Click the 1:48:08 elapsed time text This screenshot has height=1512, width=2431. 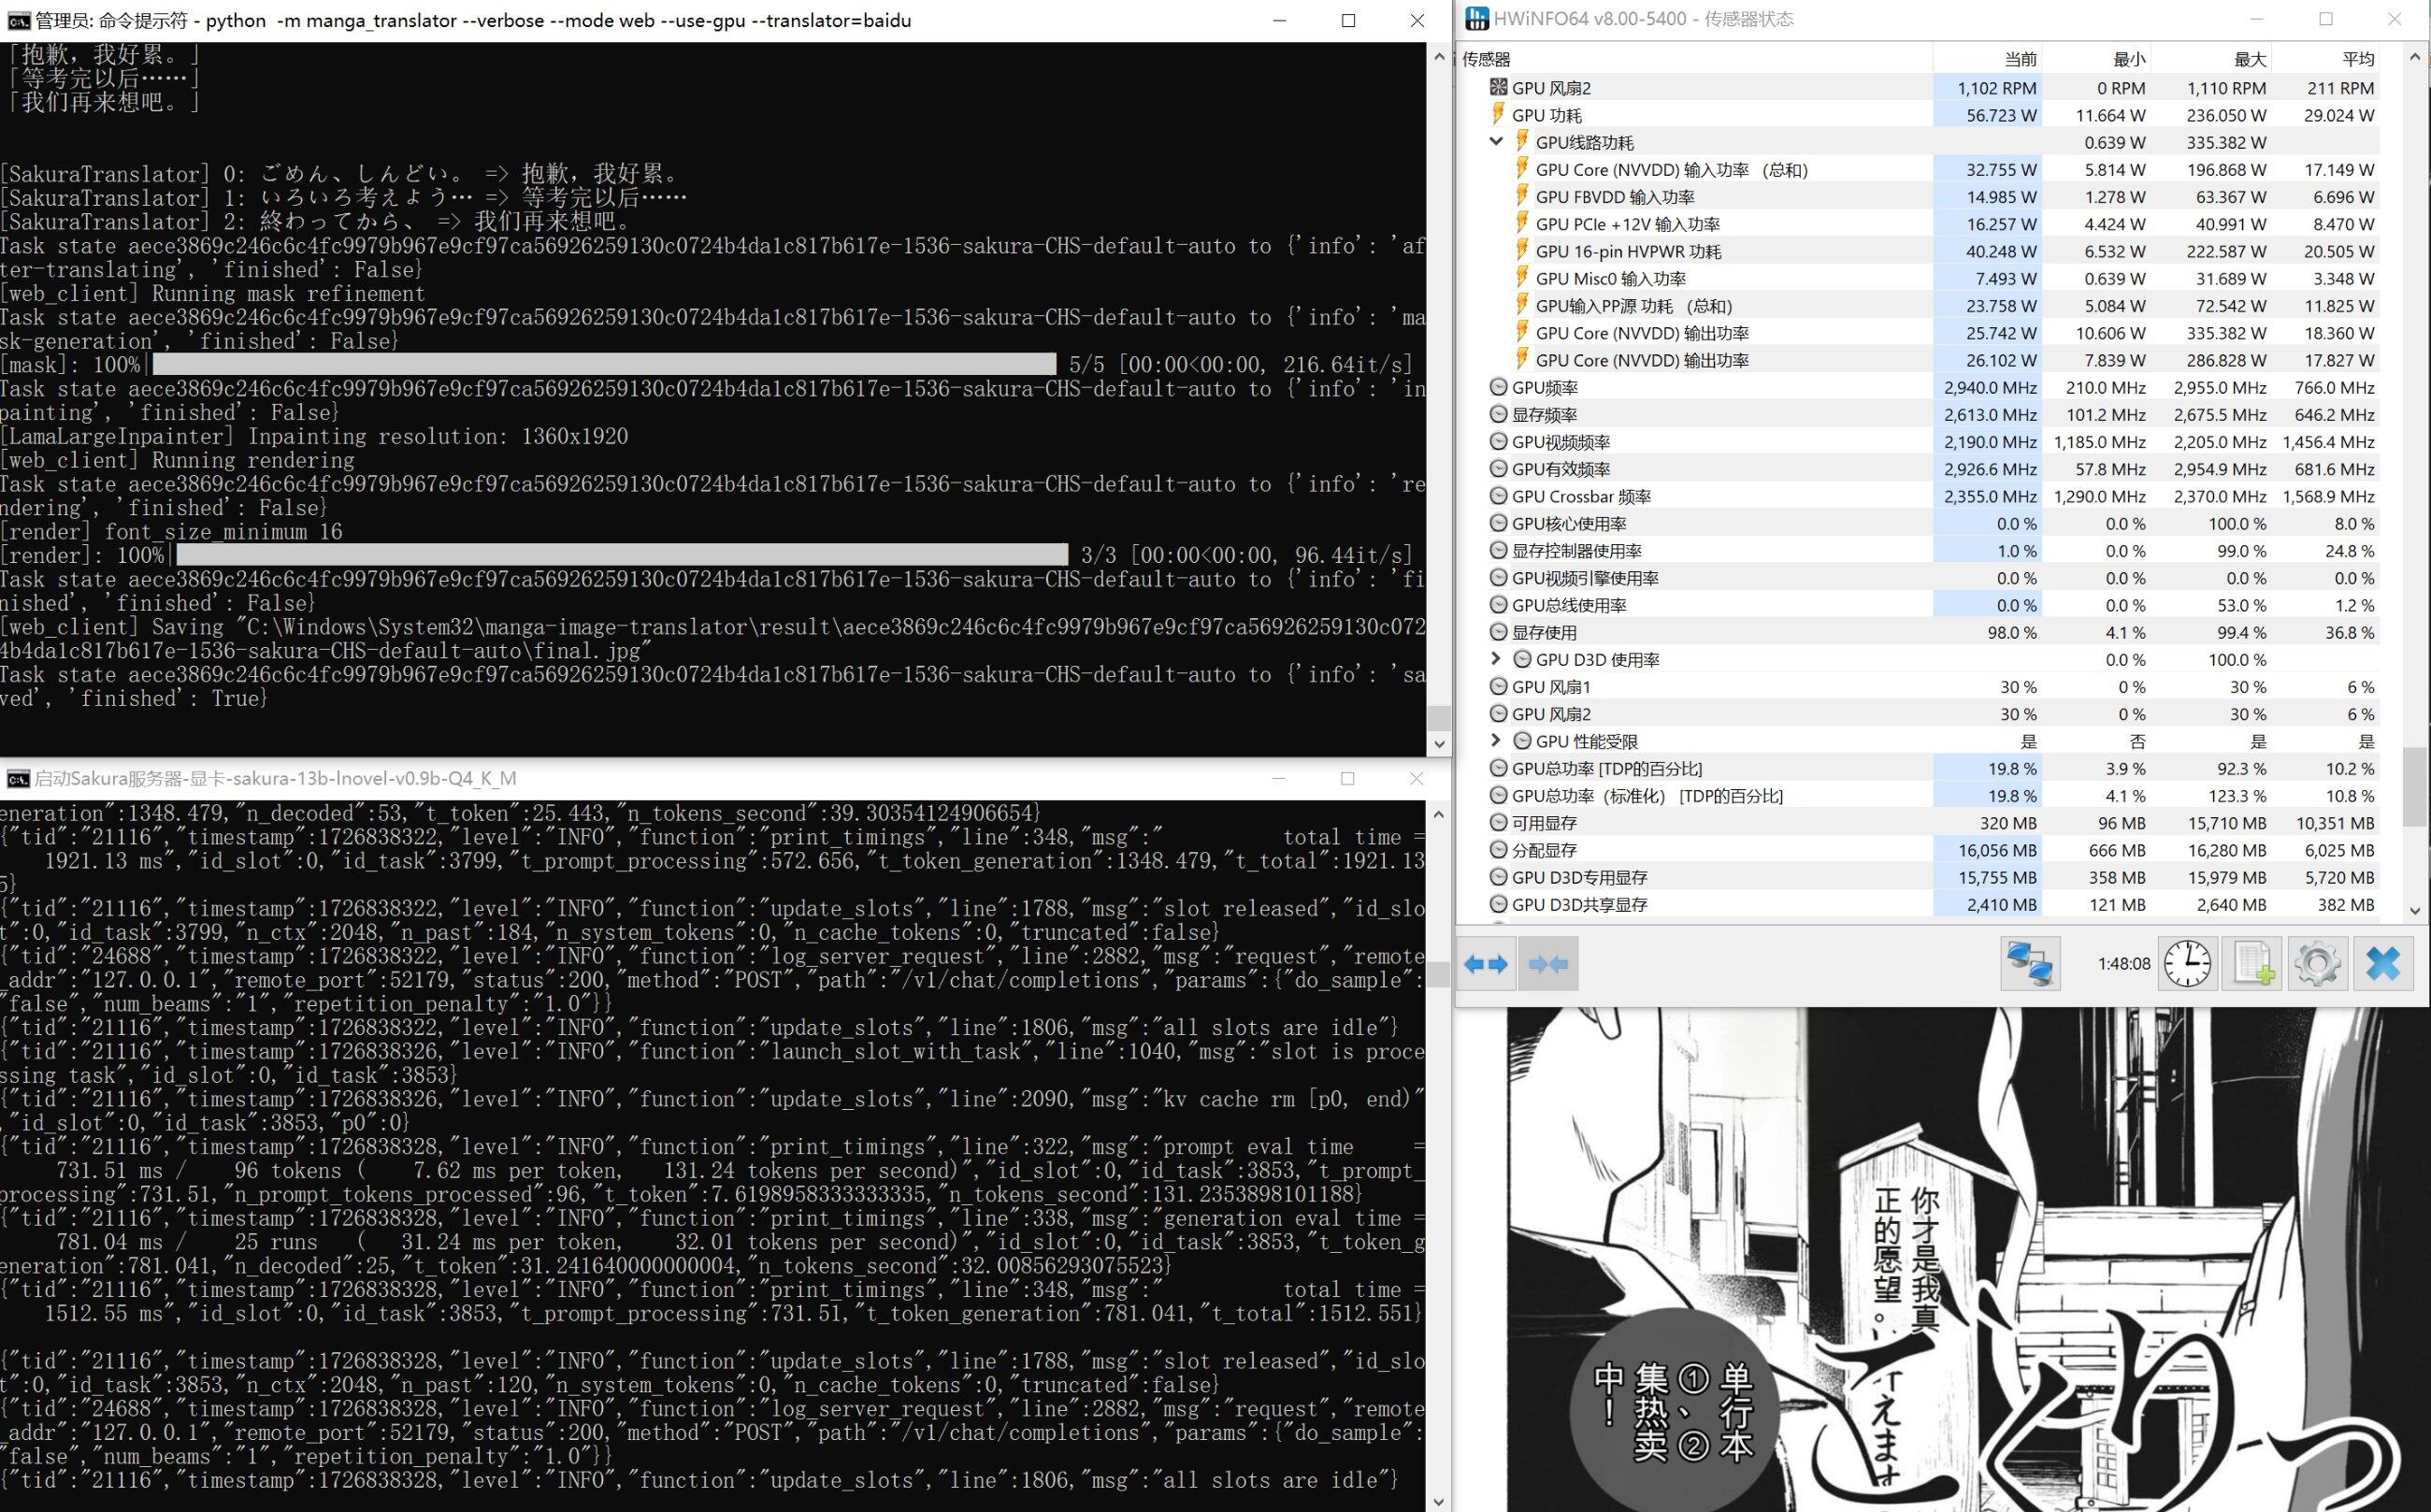2124,964
